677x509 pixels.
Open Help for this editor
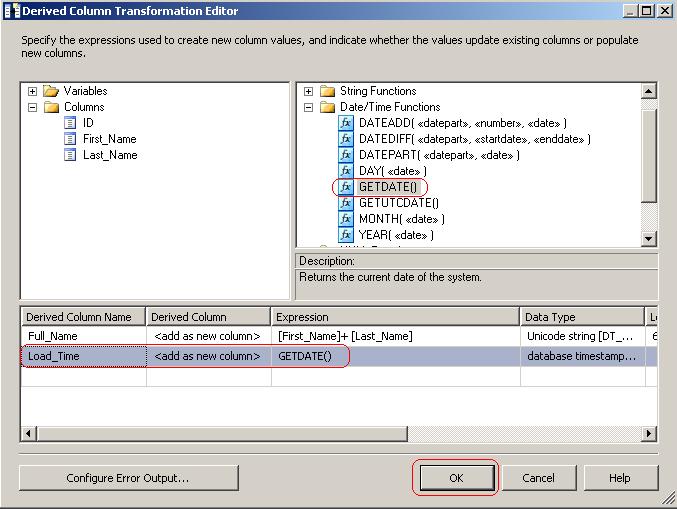[x=620, y=477]
